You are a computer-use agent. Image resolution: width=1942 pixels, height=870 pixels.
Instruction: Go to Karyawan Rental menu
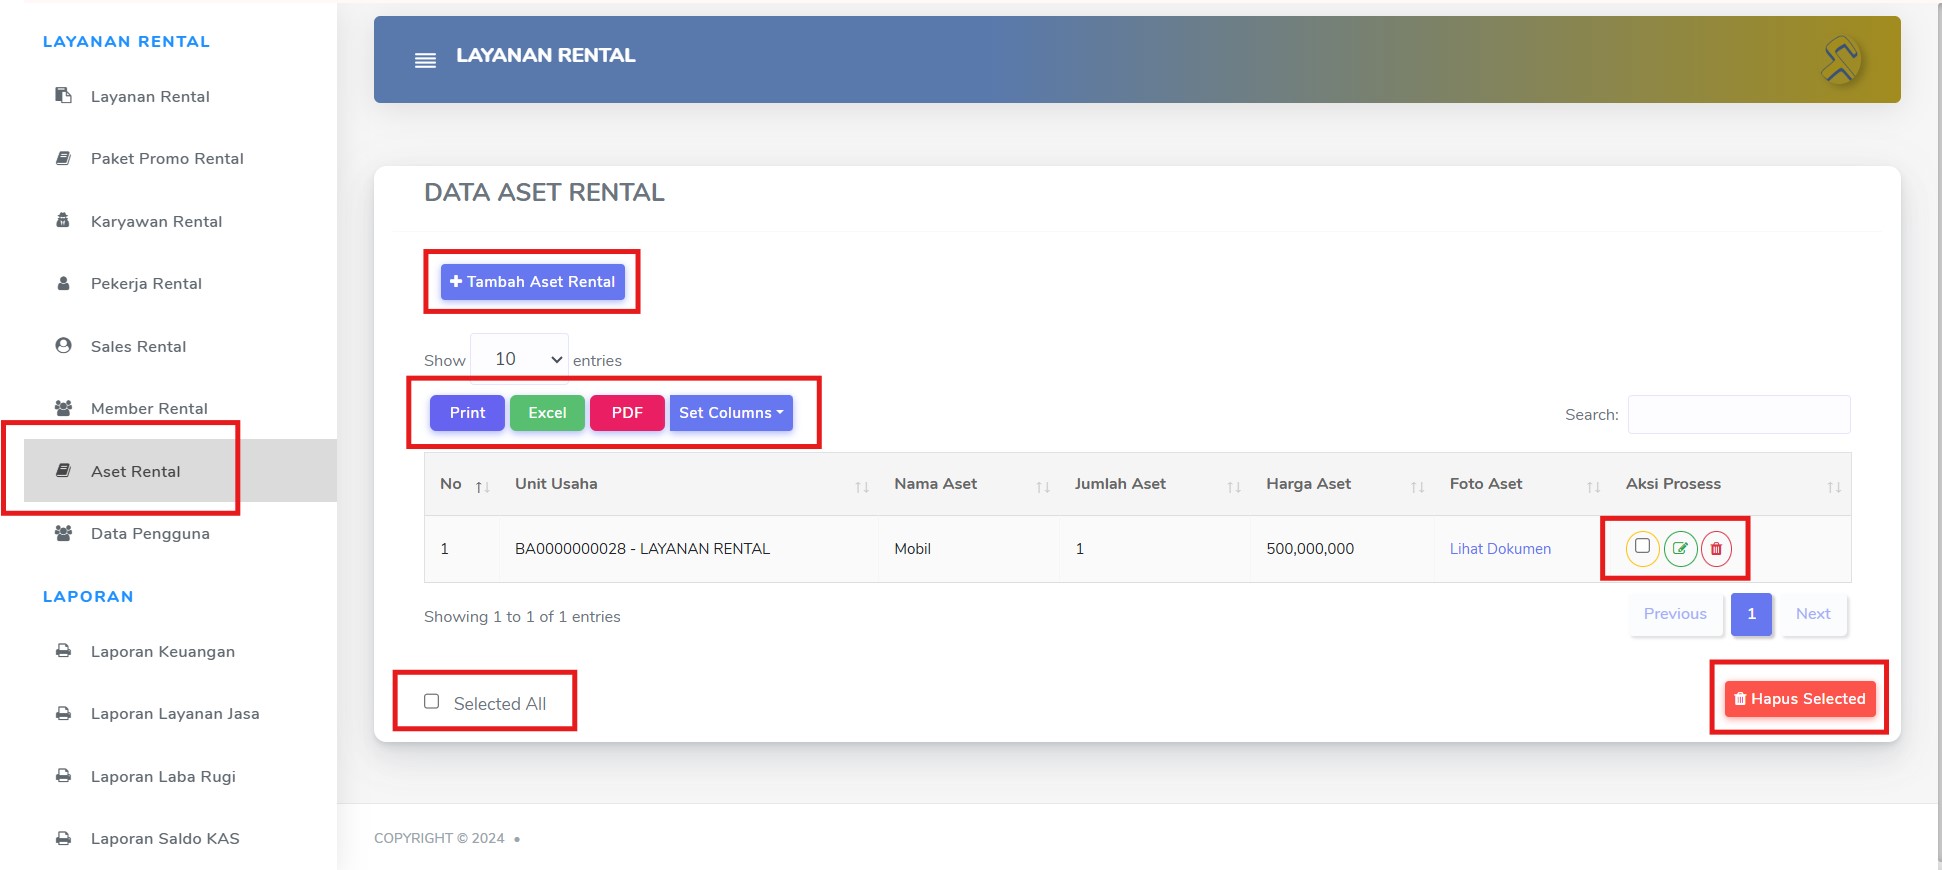coord(156,221)
